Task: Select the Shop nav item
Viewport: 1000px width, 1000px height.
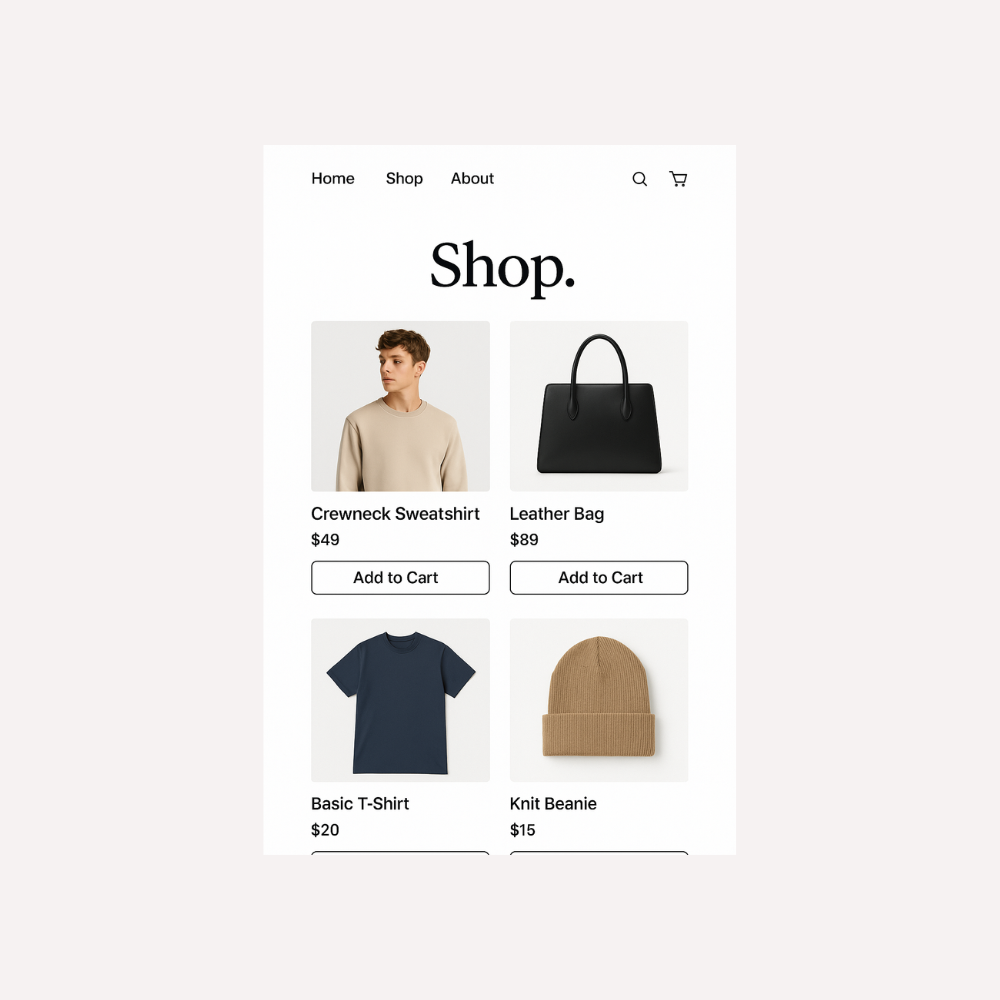Action: [404, 179]
